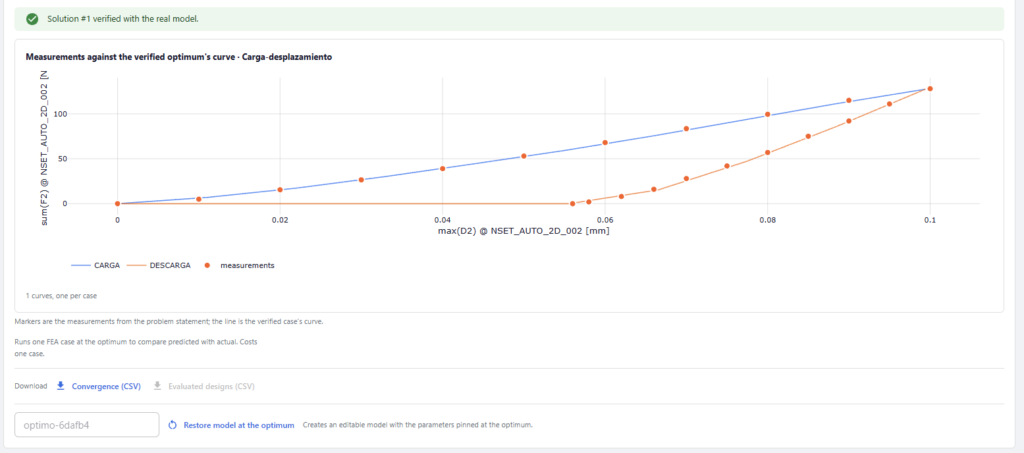
Task: Click the '1 curves, one per case' caption
Action: coord(61,296)
